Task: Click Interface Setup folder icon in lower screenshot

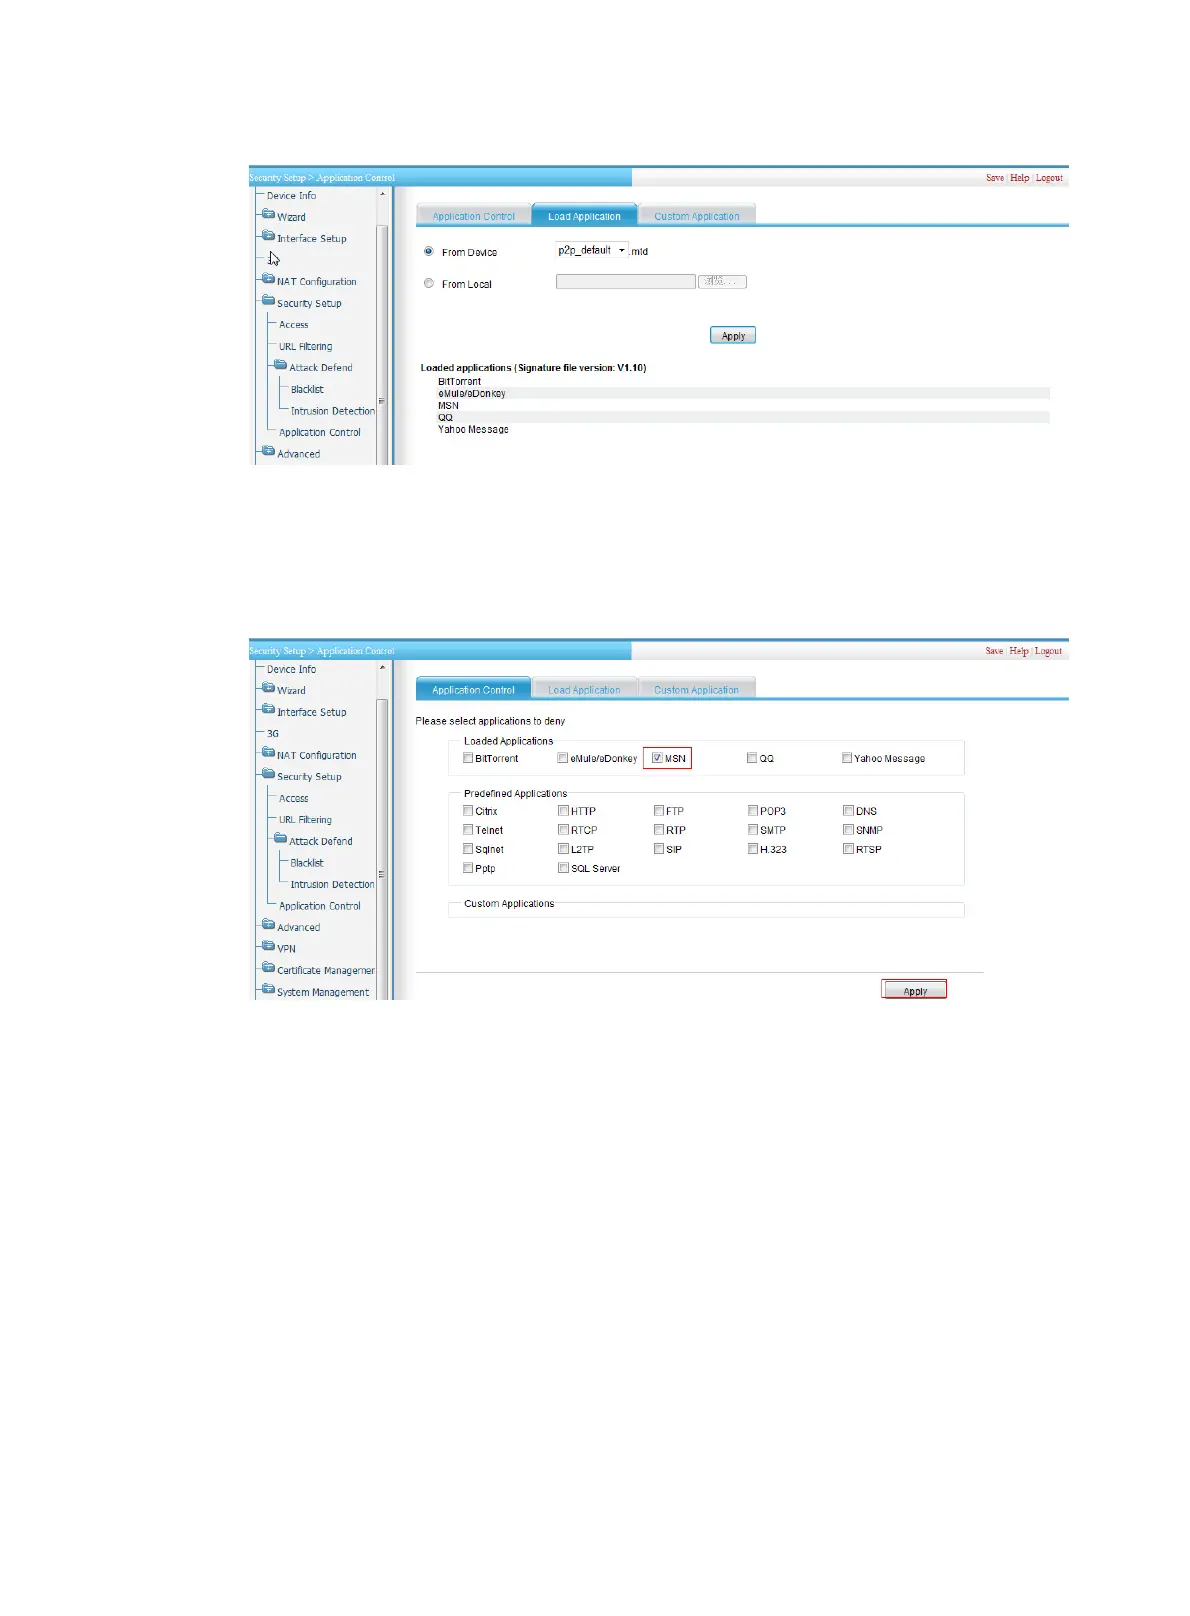Action: 268,709
